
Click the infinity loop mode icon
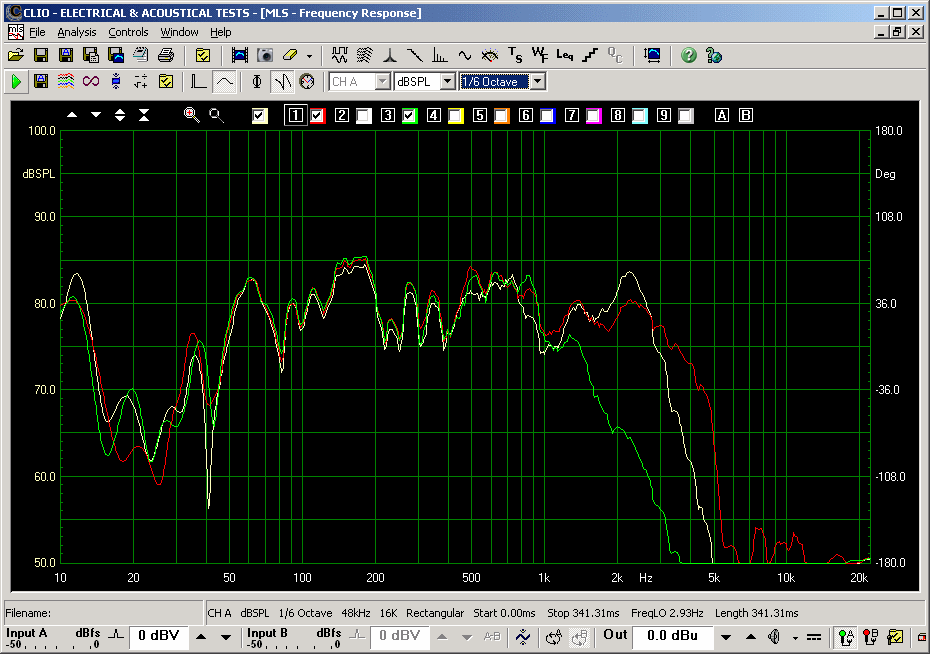91,81
